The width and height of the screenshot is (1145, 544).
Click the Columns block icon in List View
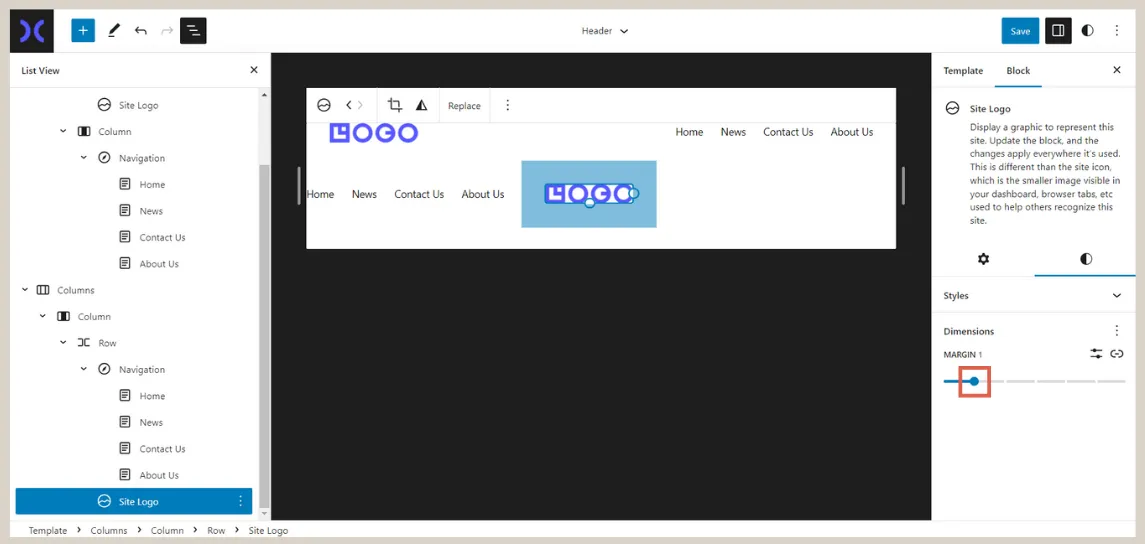43,290
